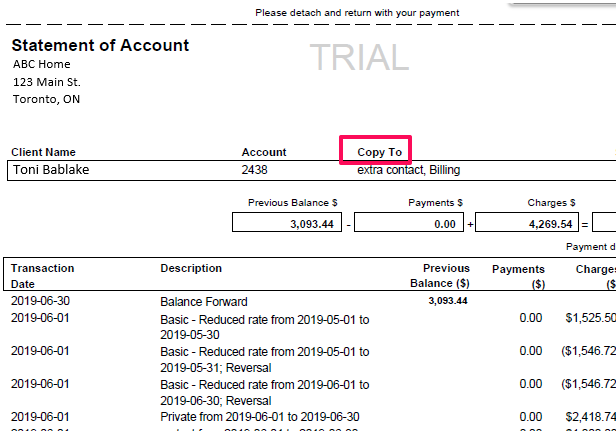
Task: Select the ABC Home company name
Action: (41, 64)
